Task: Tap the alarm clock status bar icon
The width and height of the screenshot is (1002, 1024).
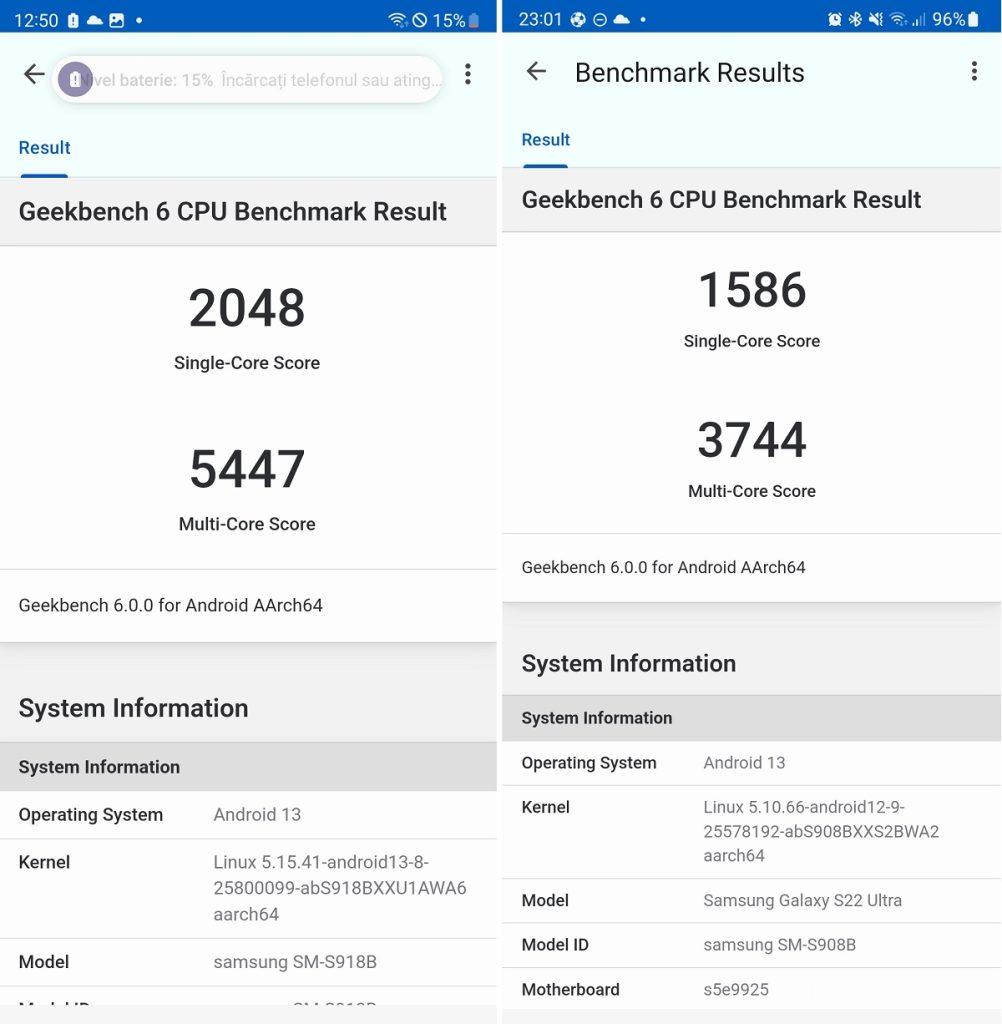Action: coord(835,19)
